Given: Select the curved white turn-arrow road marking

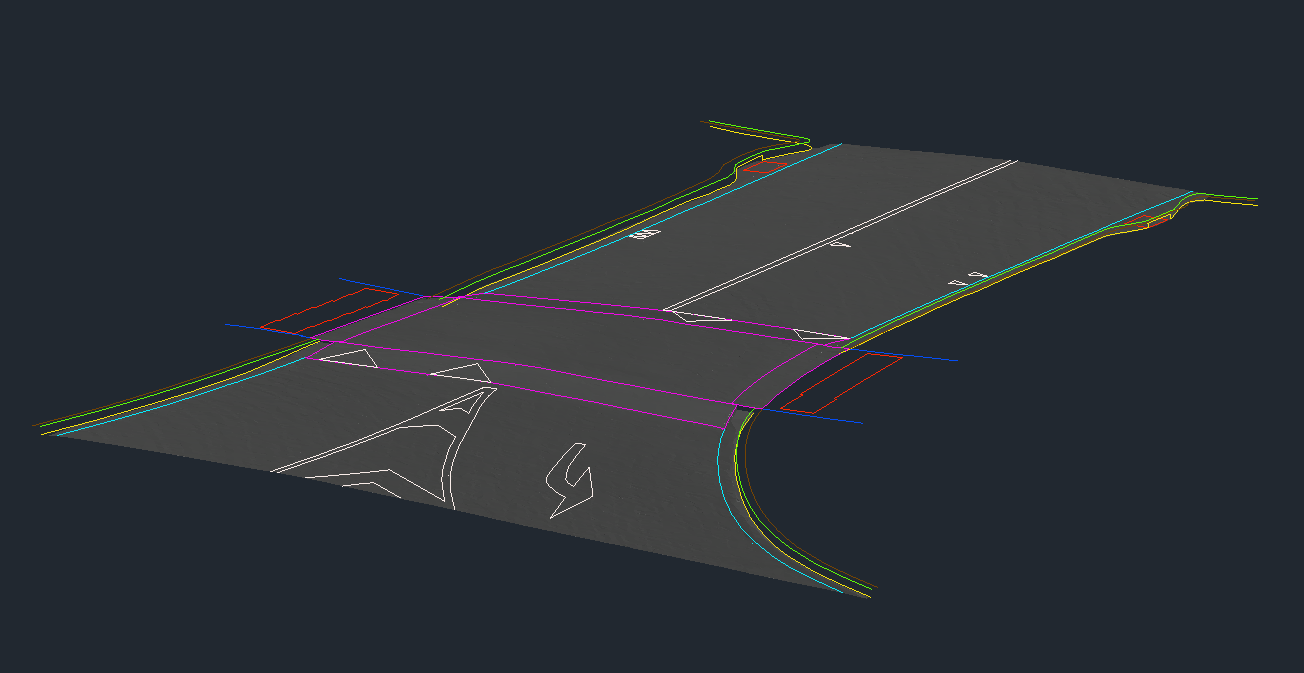Looking at the screenshot, I should click(569, 481).
